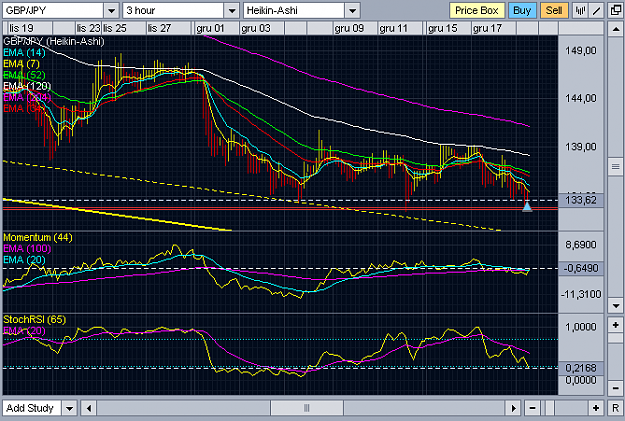Open the 3 hour timeframe dropdown arrow
Image resolution: width=625 pixels, height=421 pixels.
point(232,11)
